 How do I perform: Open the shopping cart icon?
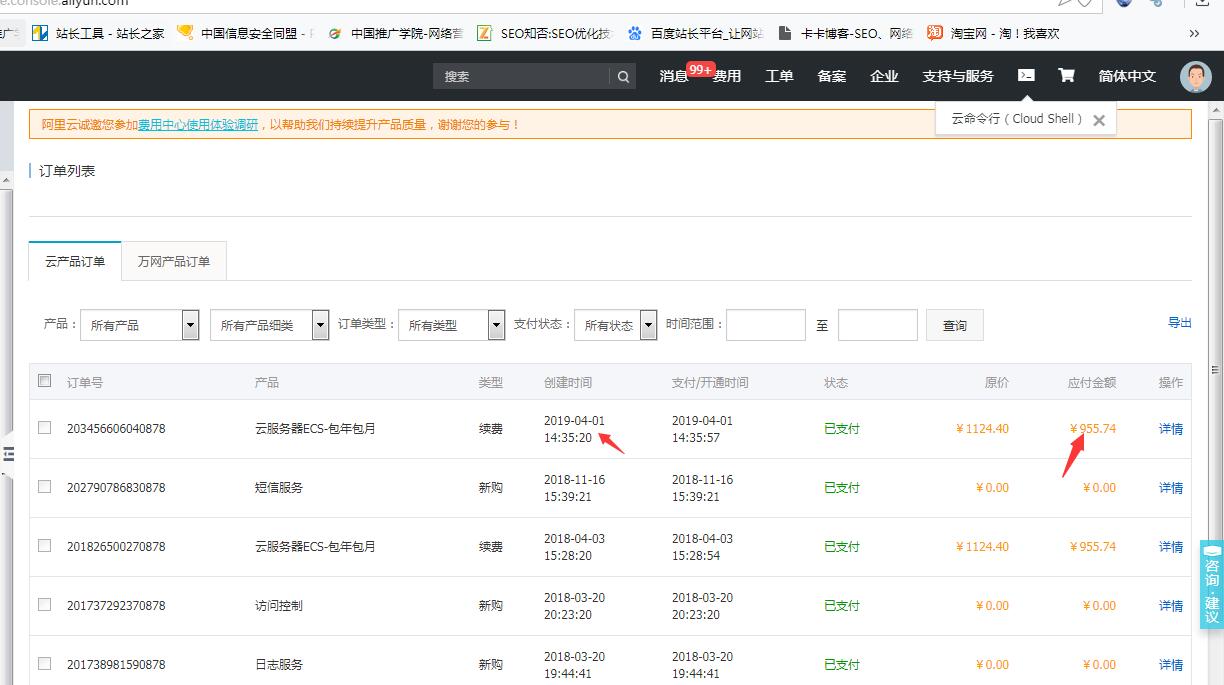[x=1066, y=75]
